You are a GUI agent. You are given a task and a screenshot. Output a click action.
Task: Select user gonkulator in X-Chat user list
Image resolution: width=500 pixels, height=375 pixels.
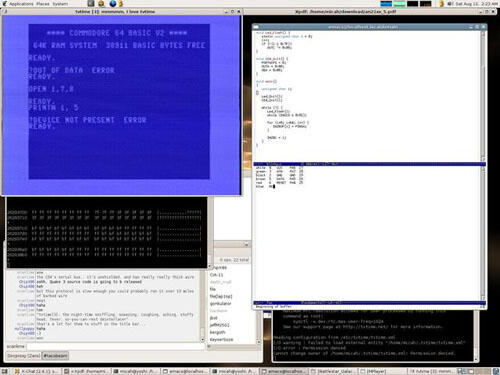coord(220,304)
